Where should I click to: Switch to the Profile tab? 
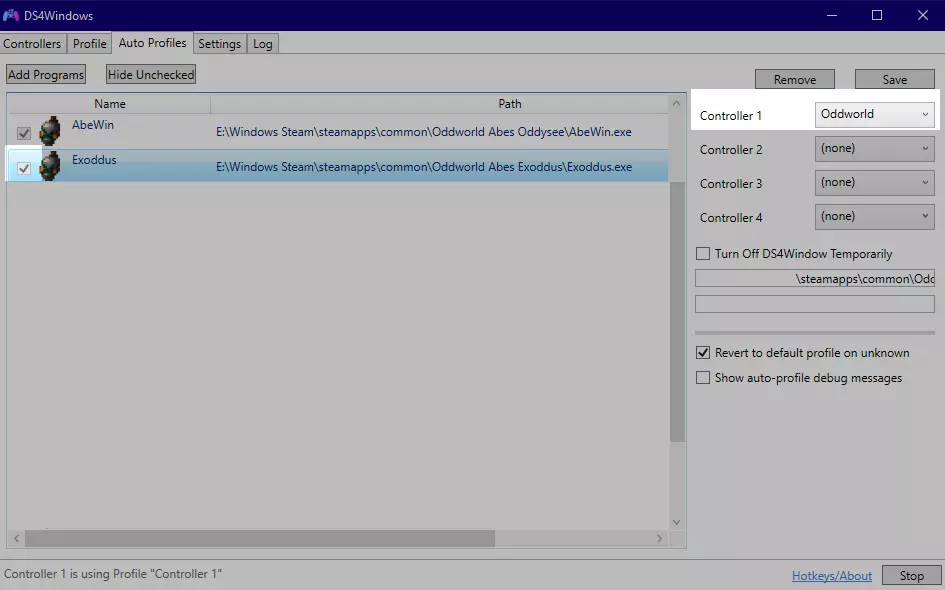pyautogui.click(x=89, y=43)
